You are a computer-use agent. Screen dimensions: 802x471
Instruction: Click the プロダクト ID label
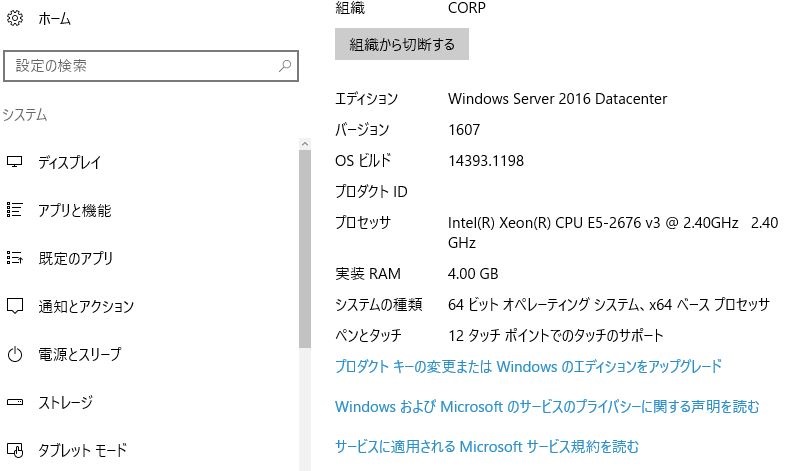(371, 192)
